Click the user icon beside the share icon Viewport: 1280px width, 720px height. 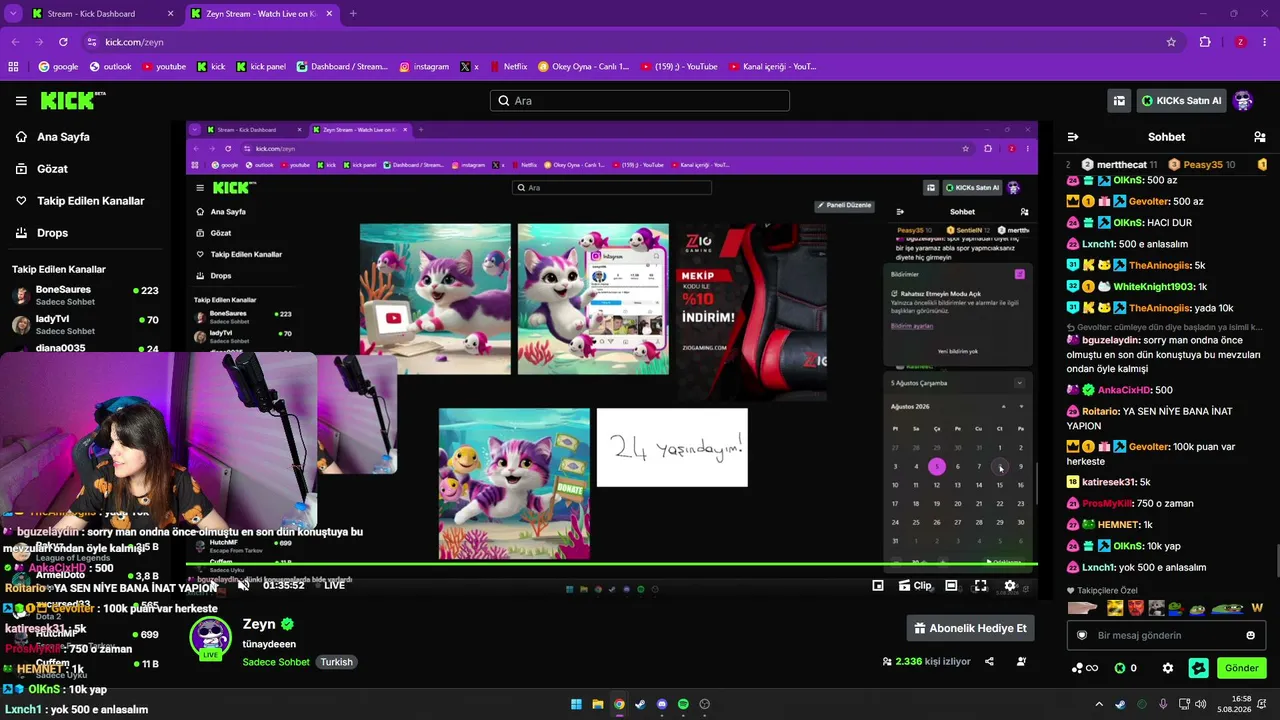[x=1021, y=662]
